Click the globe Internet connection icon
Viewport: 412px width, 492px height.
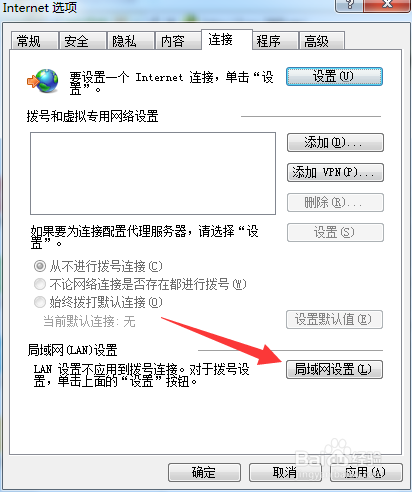[43, 81]
